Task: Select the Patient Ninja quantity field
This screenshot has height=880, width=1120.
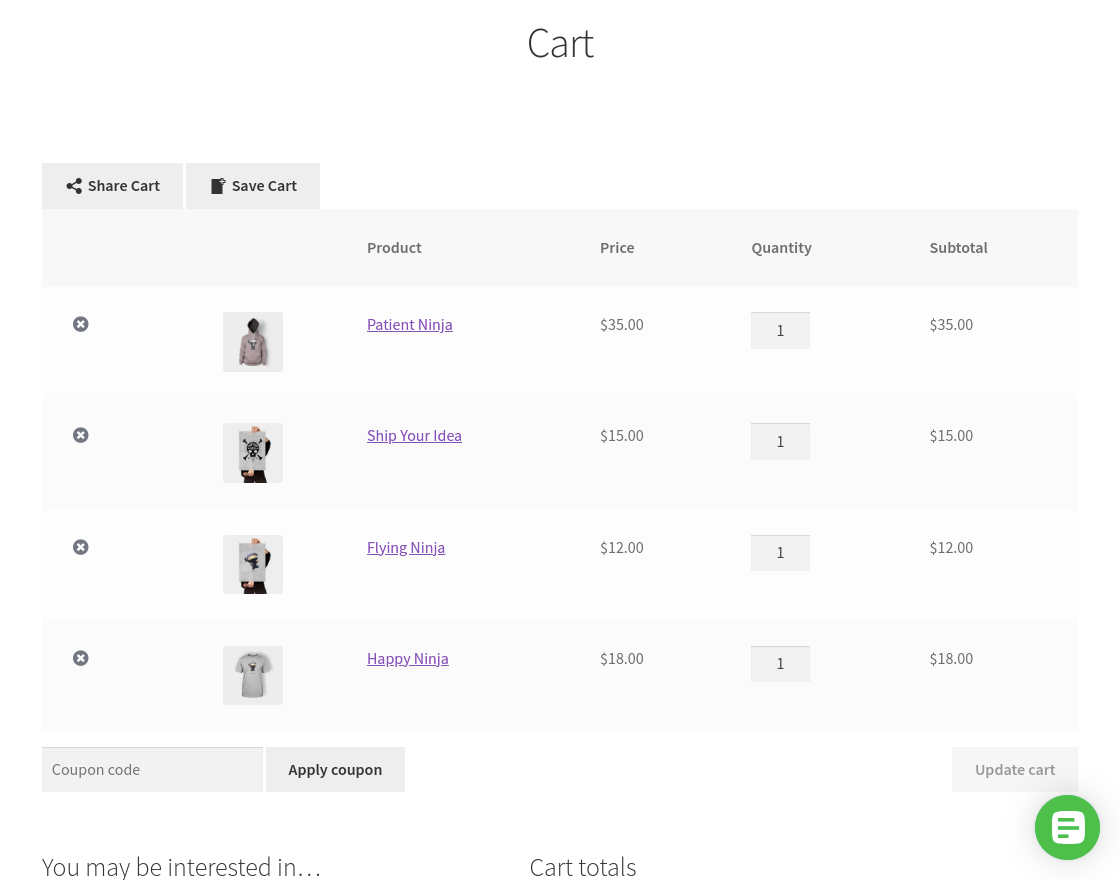Action: click(x=780, y=330)
